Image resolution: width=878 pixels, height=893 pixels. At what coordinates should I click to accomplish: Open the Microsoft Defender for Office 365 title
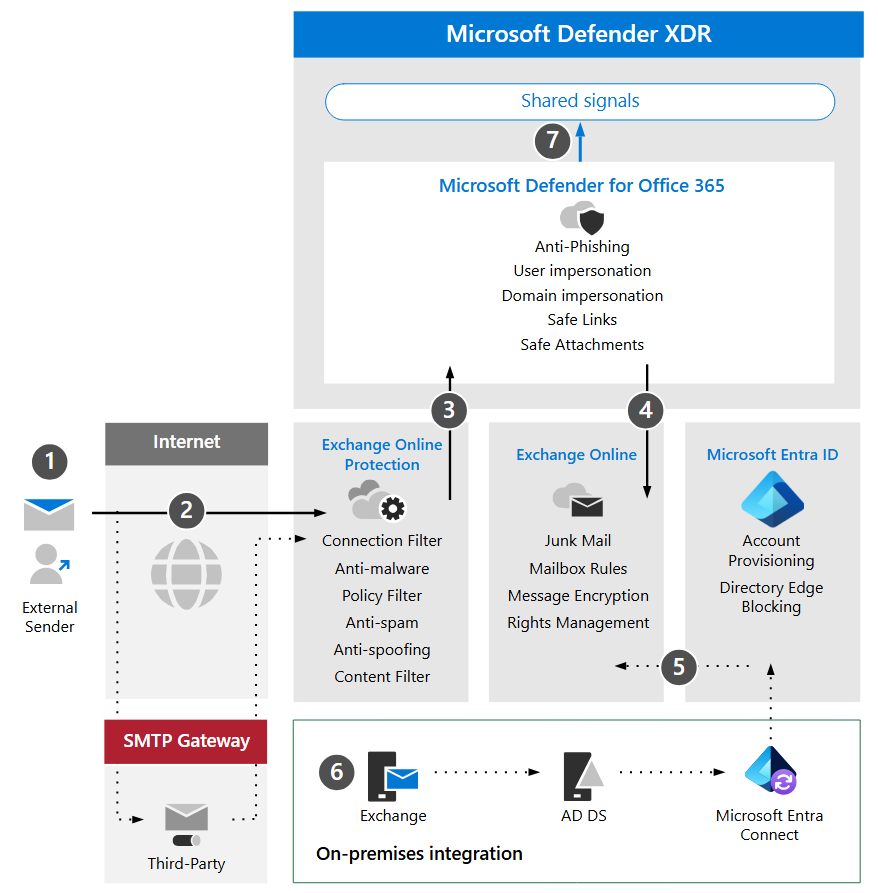(581, 186)
